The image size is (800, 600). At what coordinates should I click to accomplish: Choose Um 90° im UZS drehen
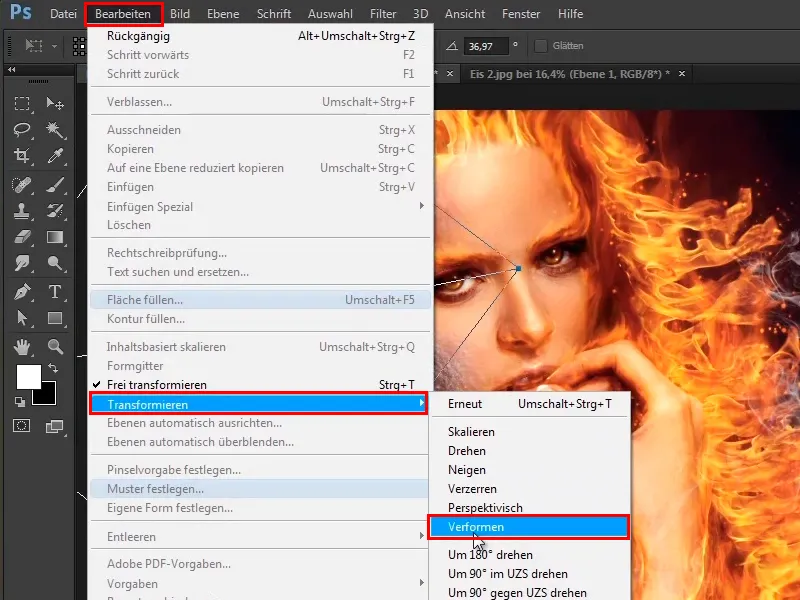pyautogui.click(x=531, y=574)
